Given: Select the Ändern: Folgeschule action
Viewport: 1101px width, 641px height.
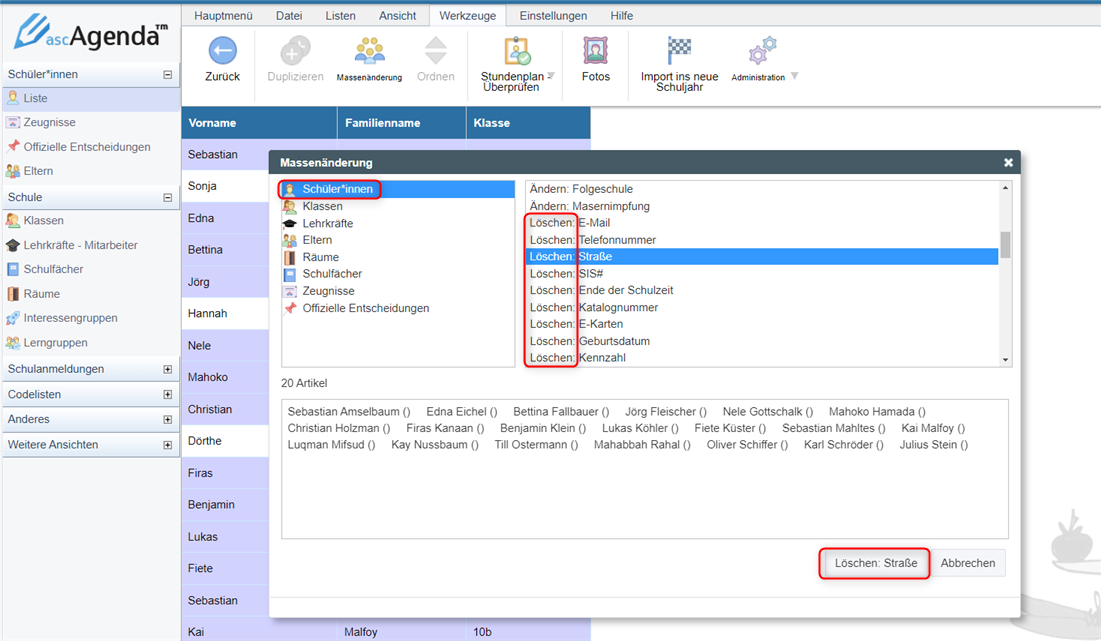Looking at the screenshot, I should (763, 189).
